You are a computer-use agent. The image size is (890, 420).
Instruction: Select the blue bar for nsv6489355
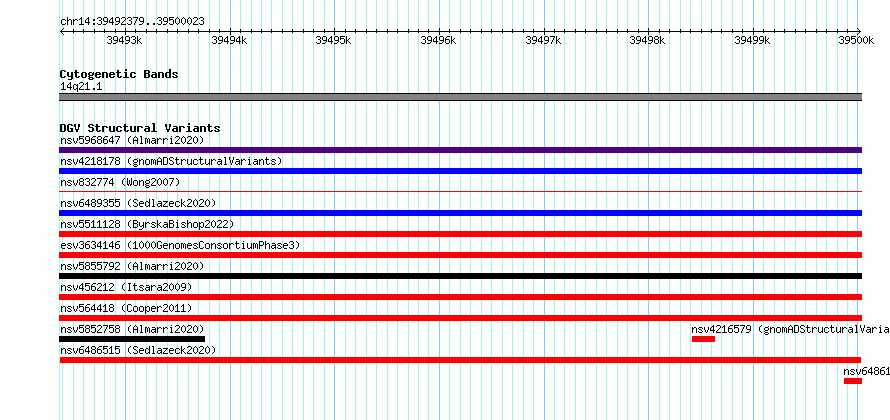(x=460, y=213)
